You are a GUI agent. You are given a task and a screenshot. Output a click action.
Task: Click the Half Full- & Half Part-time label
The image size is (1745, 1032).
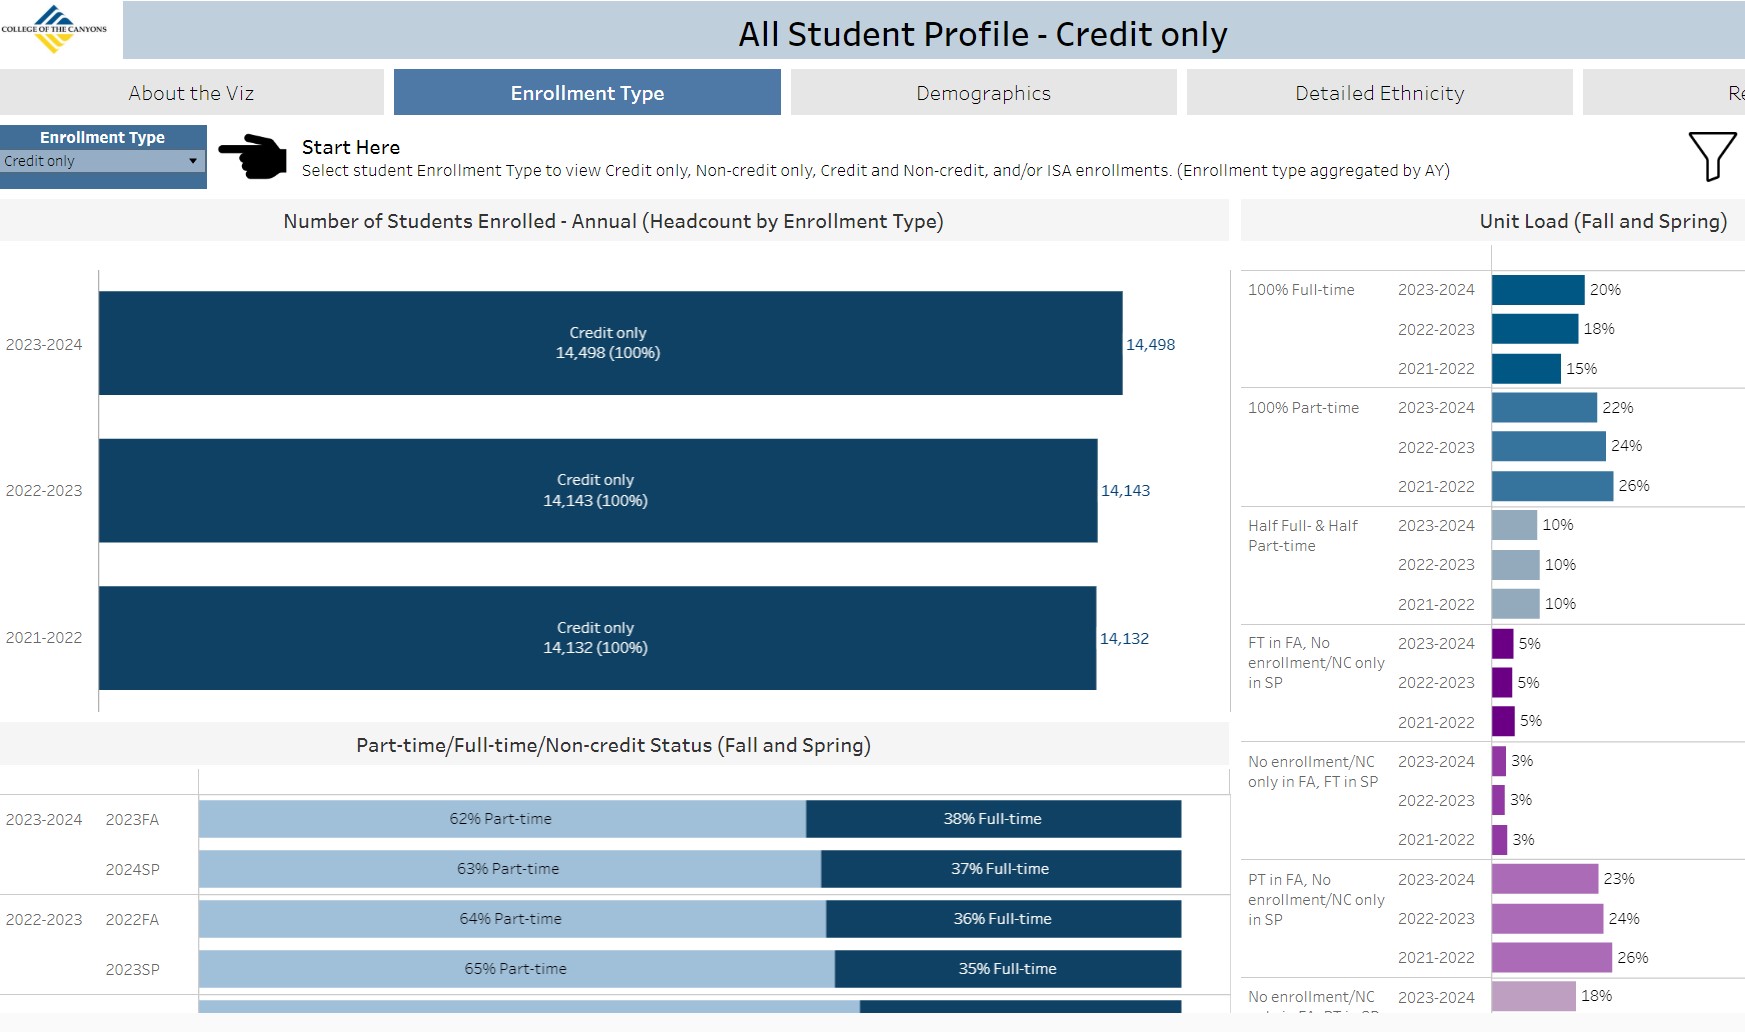tap(1303, 535)
